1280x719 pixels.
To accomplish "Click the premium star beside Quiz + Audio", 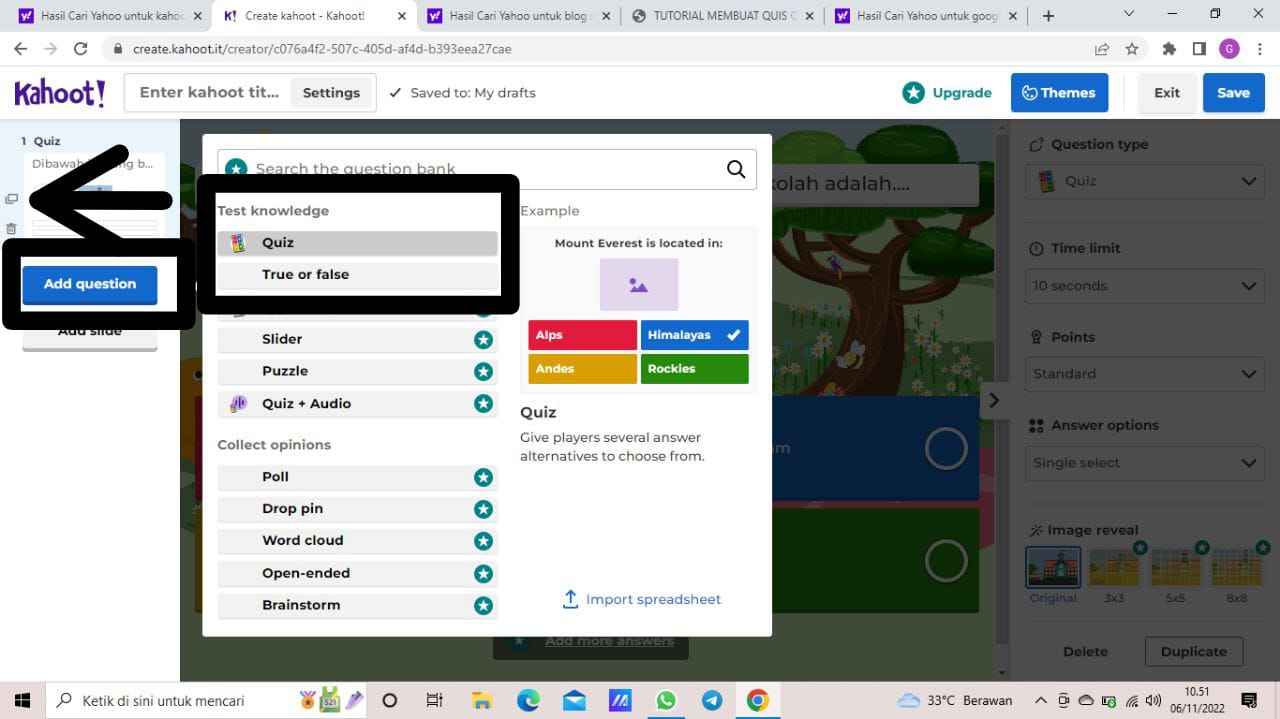I will pos(484,403).
